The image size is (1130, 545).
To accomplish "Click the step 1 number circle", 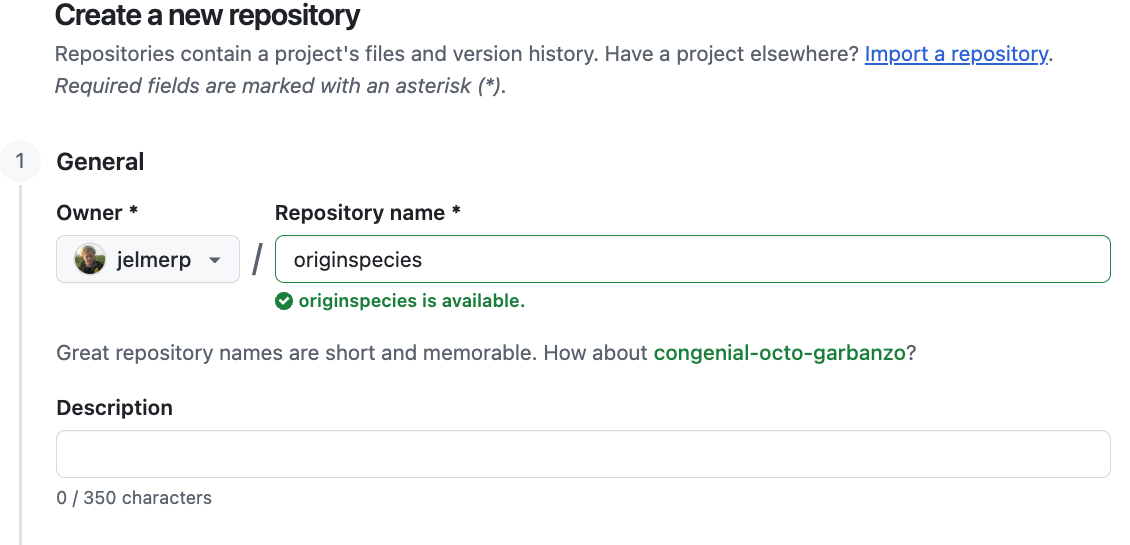I will [20, 162].
